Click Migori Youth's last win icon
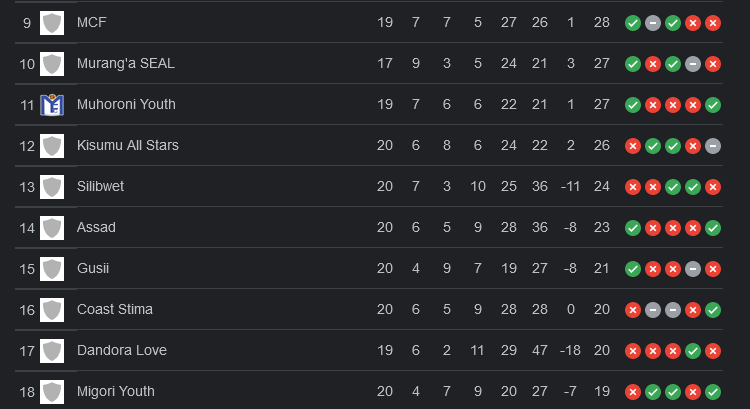 point(713,392)
